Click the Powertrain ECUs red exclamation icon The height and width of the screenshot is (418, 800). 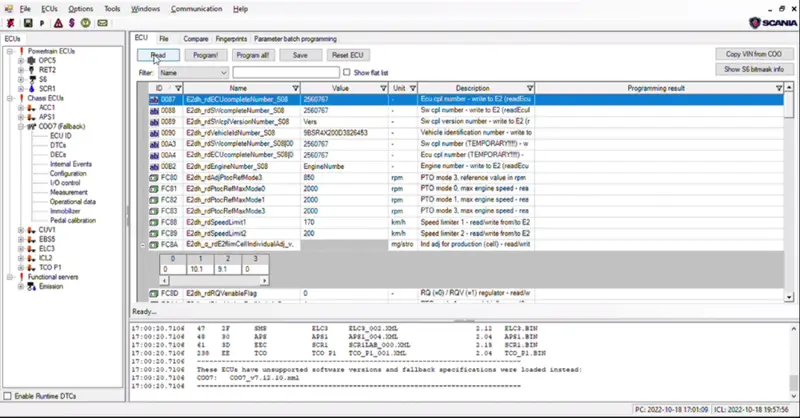click(21, 51)
